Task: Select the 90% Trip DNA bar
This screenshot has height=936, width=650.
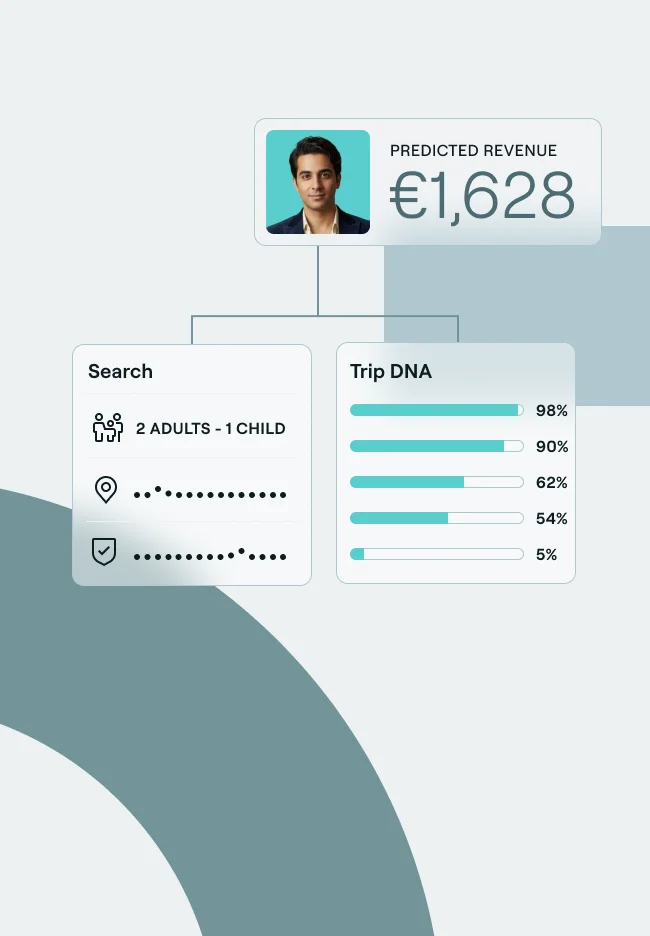Action: coord(437,446)
